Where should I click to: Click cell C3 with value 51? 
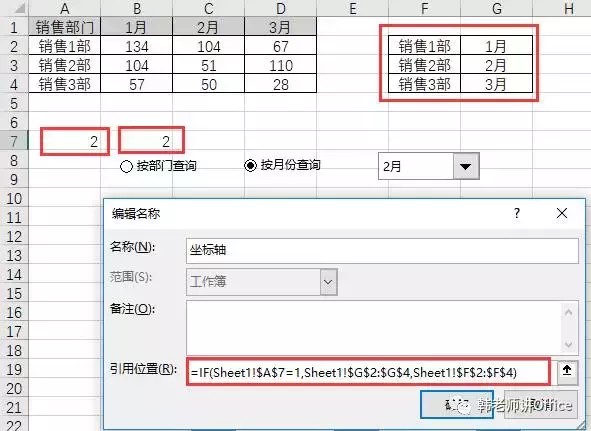point(208,65)
